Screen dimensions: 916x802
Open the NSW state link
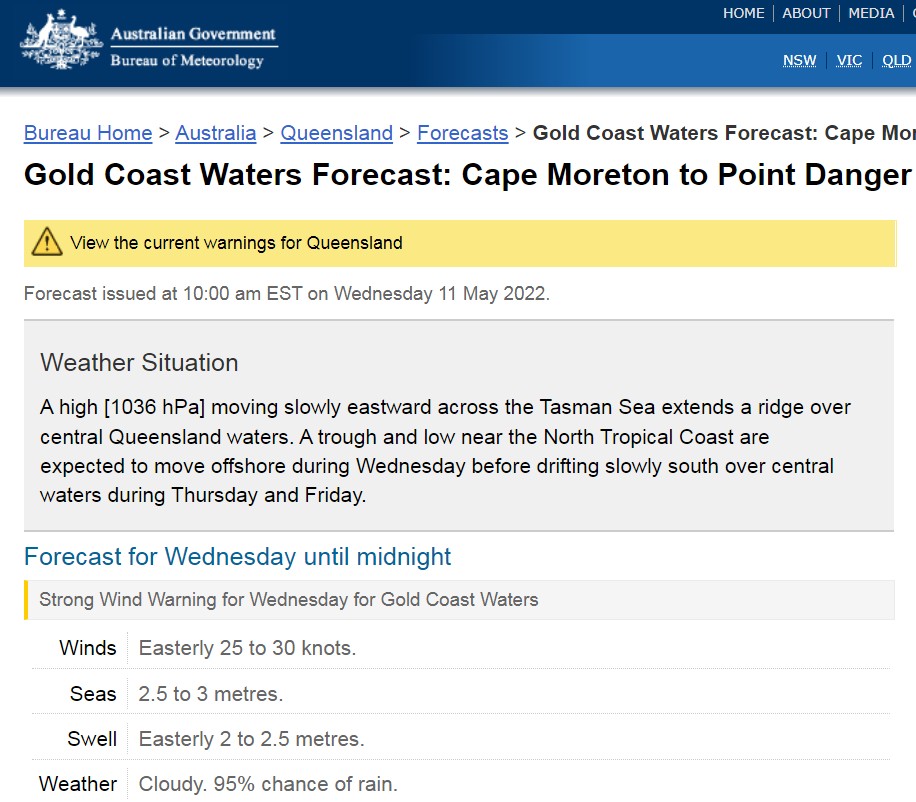(x=799, y=60)
